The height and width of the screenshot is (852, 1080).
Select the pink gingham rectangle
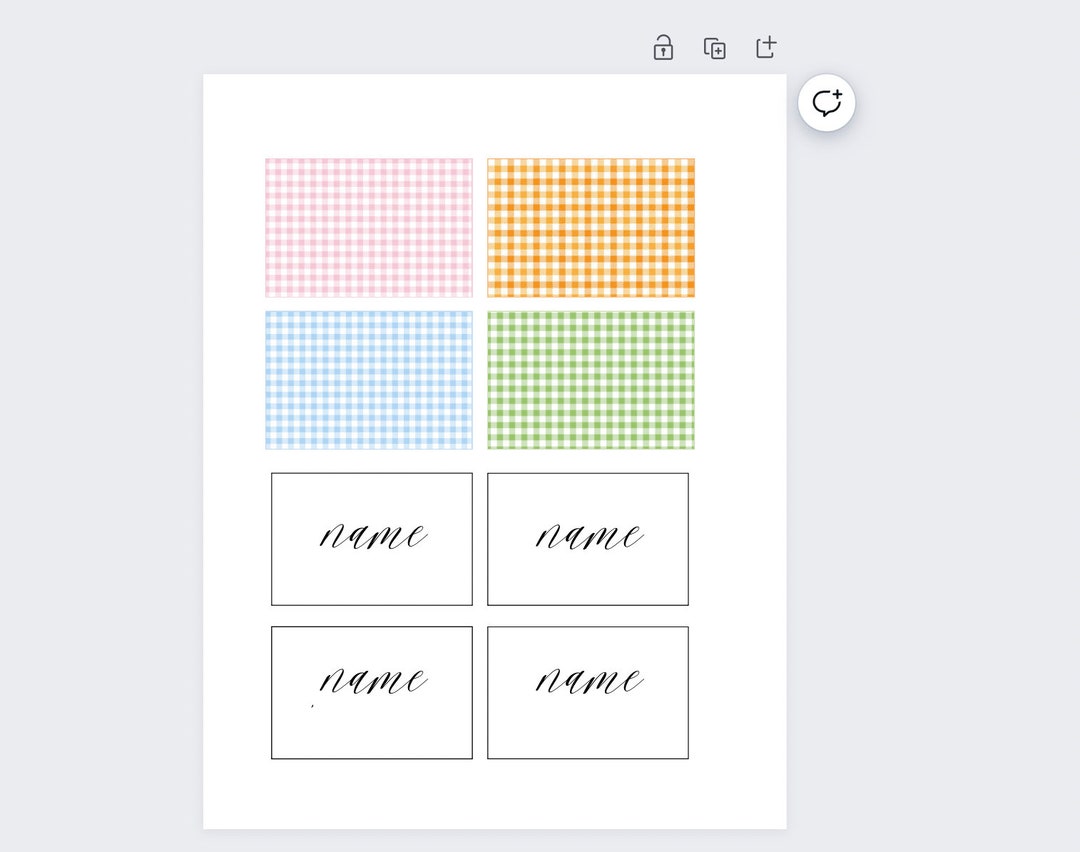368,227
